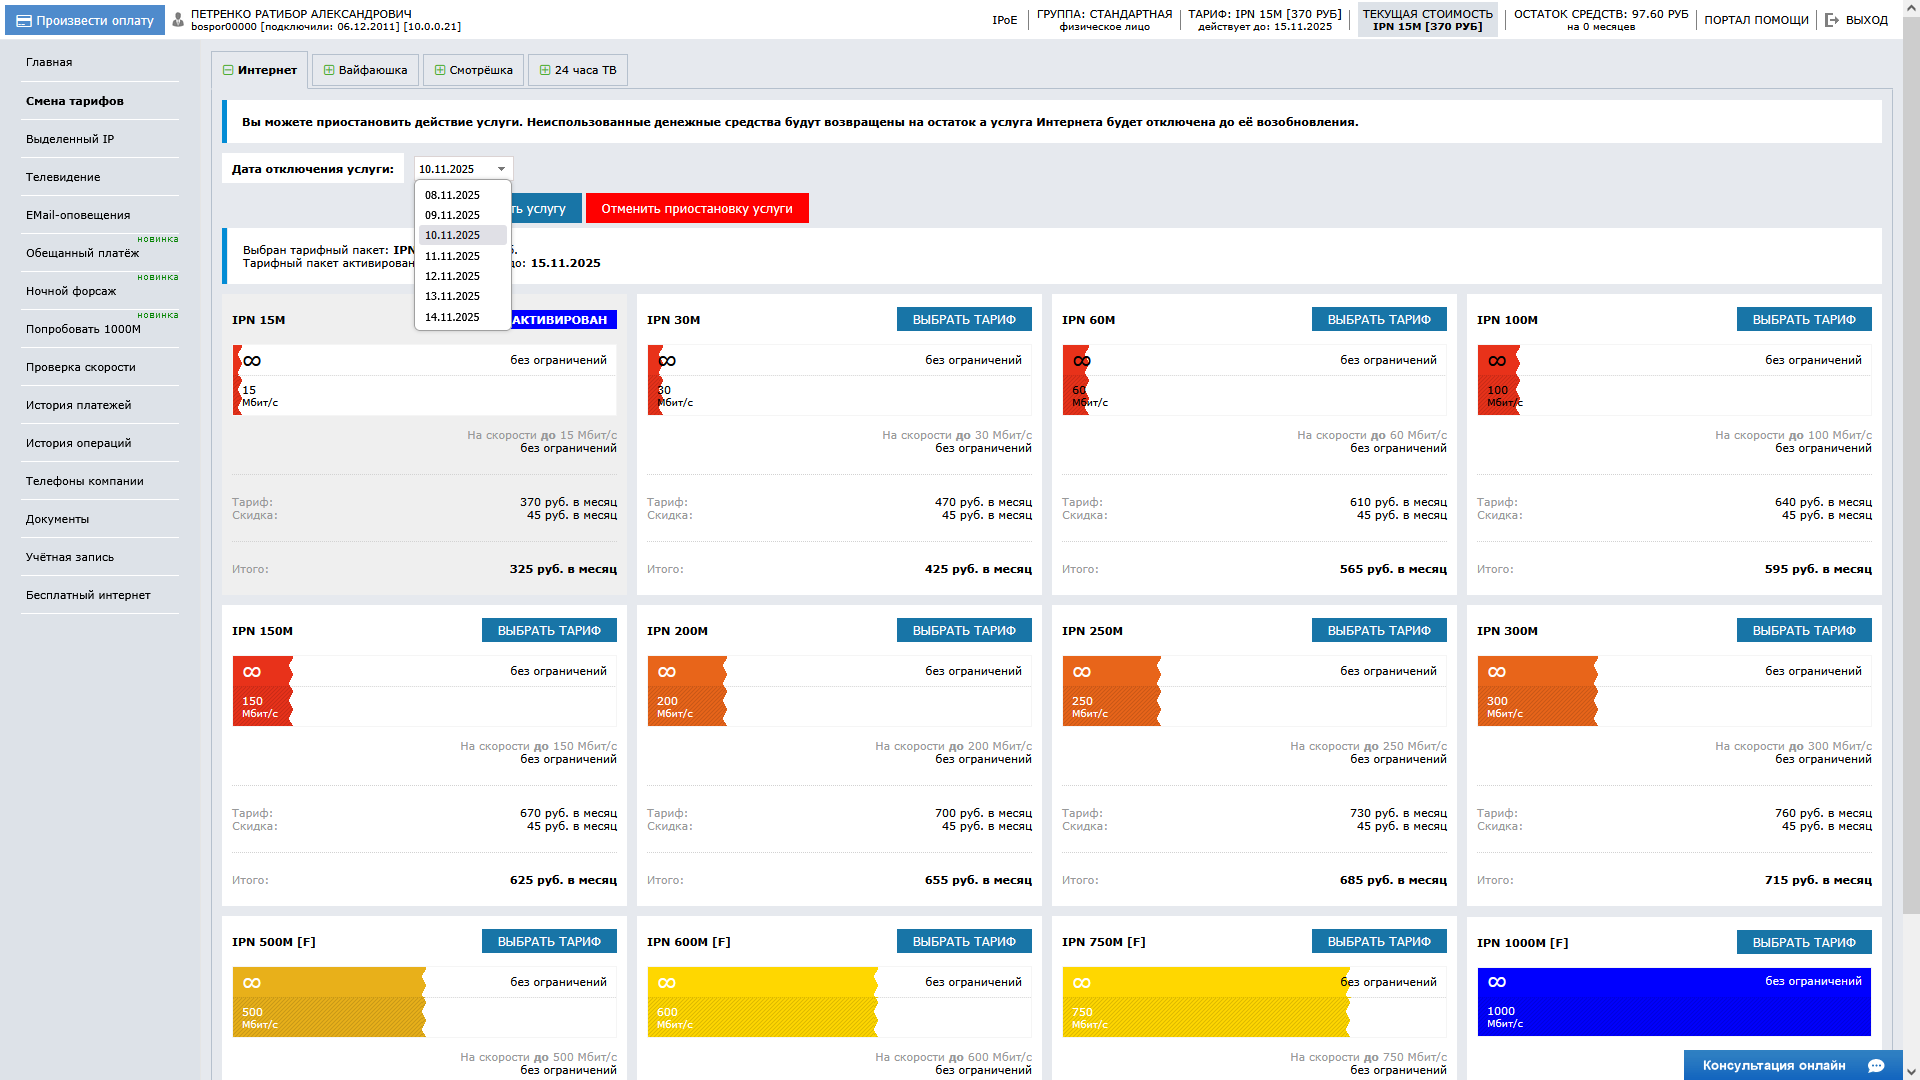The image size is (1920, 1080).
Task: Select 12.11.2025 from the date list
Action: click(x=452, y=276)
